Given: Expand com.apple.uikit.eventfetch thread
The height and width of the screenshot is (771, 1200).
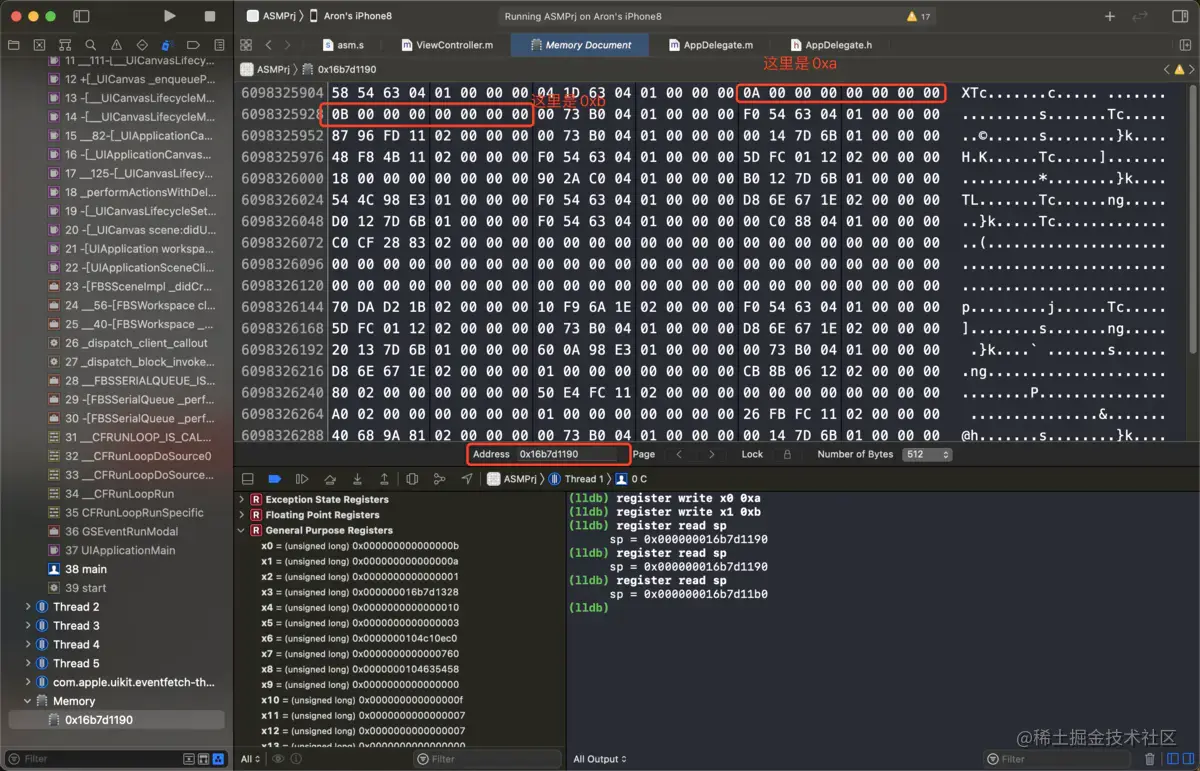Looking at the screenshot, I should [28, 682].
